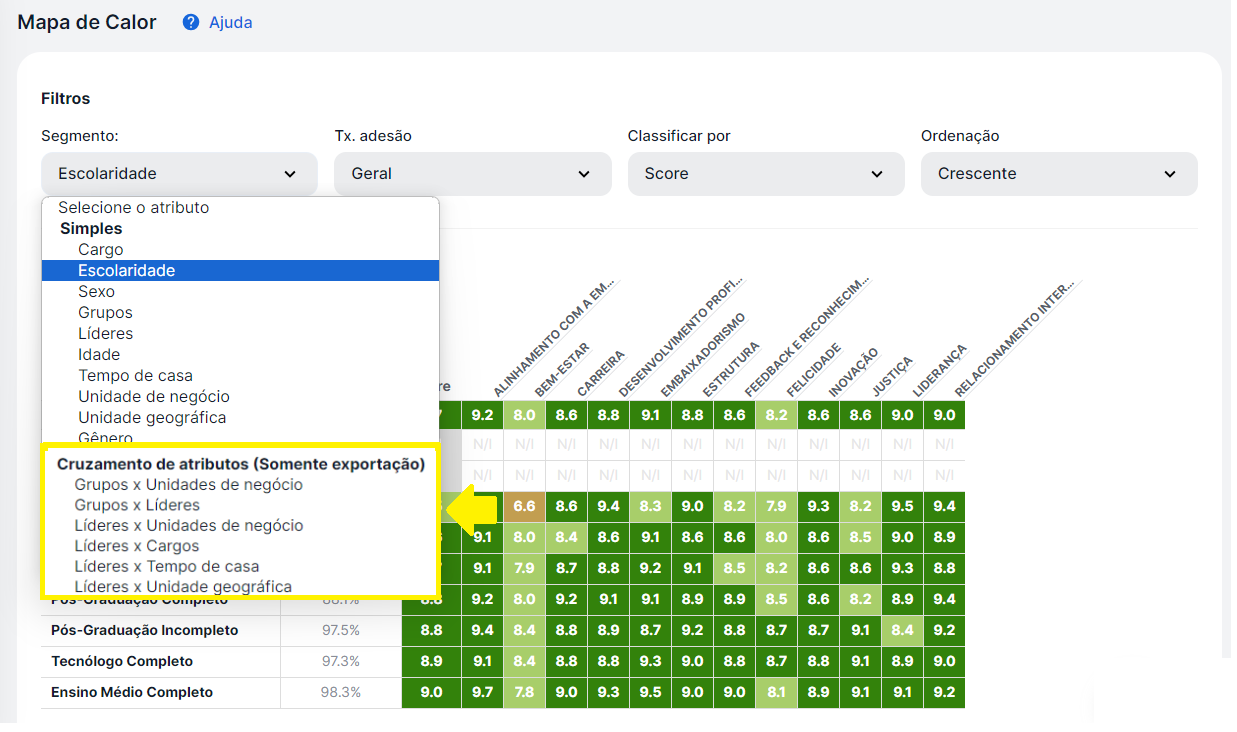This screenshot has height=732, width=1237.
Task: Choose Líderes x Unidade geográfica option
Action: click(x=183, y=587)
